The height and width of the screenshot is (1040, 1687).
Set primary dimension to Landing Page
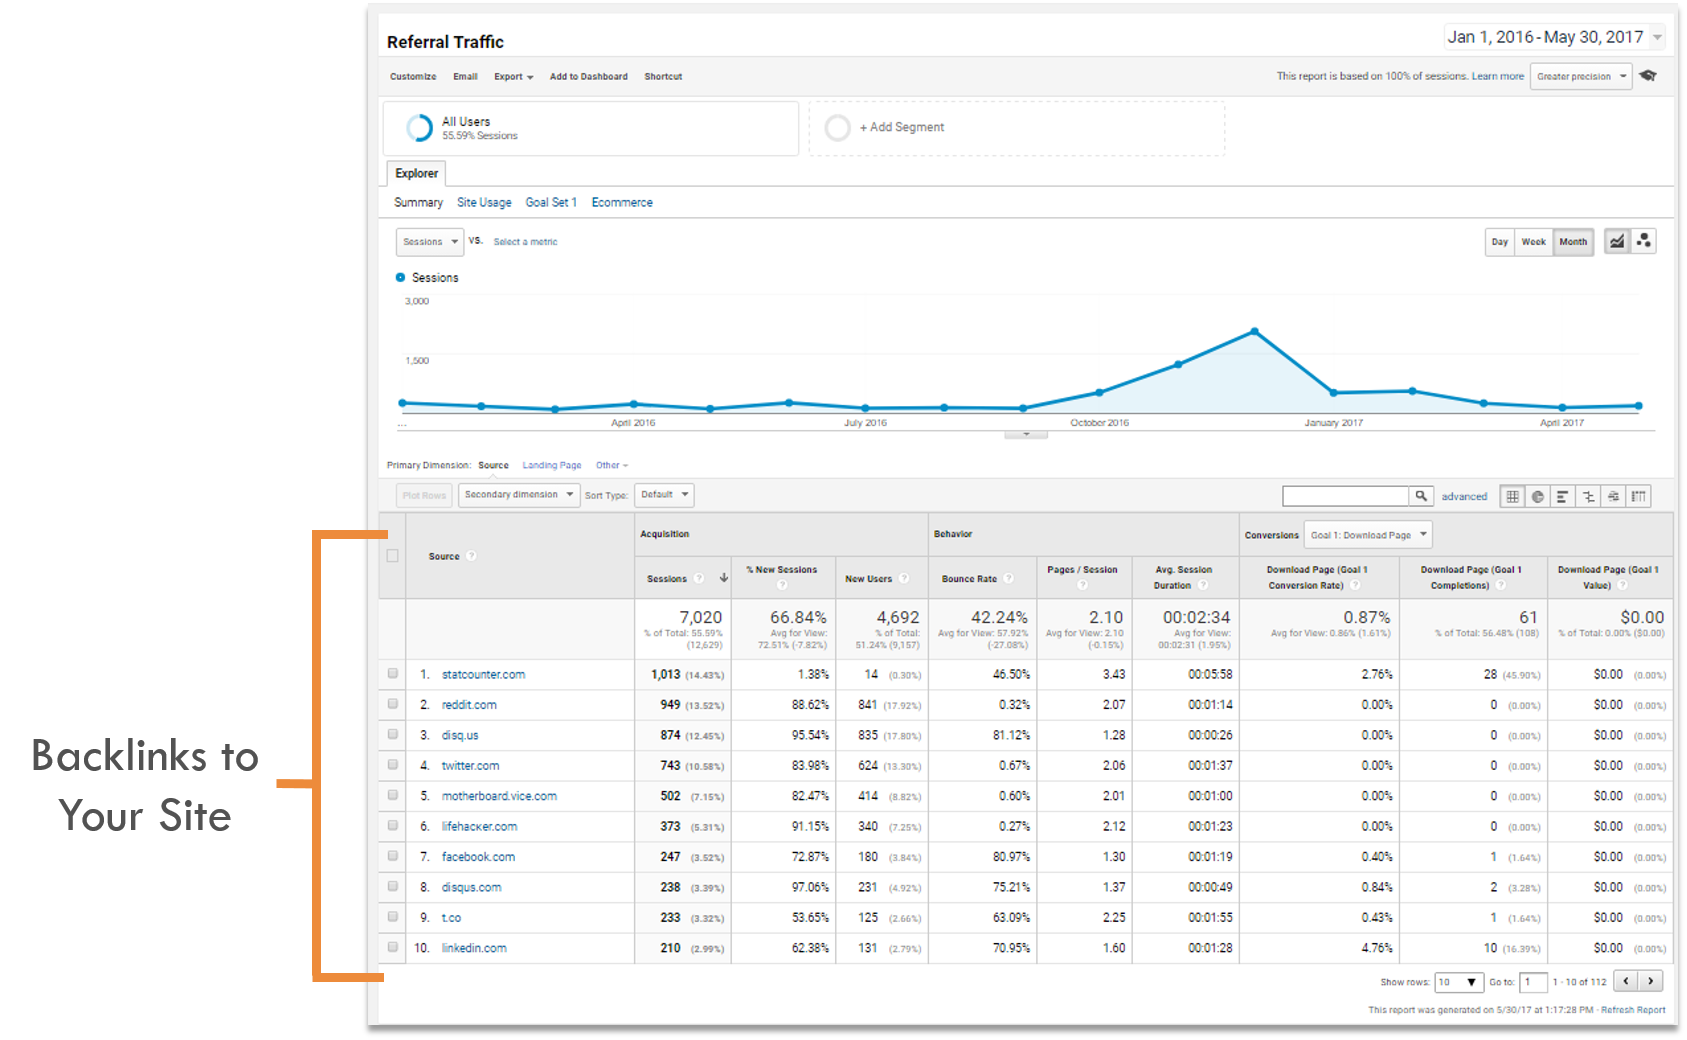click(552, 465)
